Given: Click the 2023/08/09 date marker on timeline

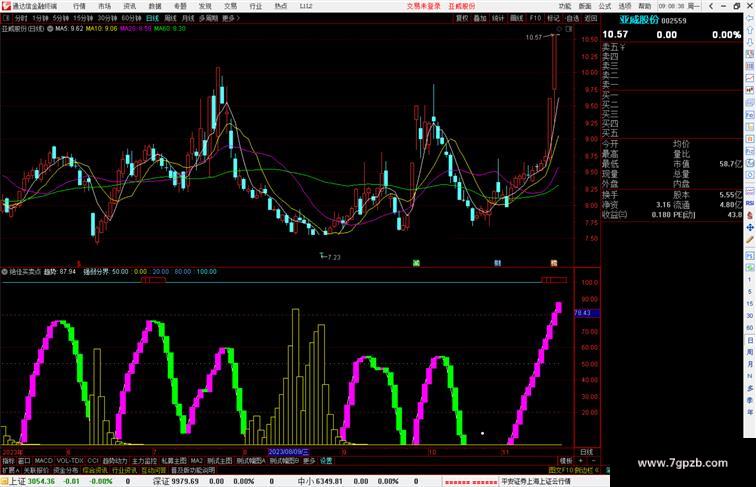Looking at the screenshot, I should coord(288,452).
